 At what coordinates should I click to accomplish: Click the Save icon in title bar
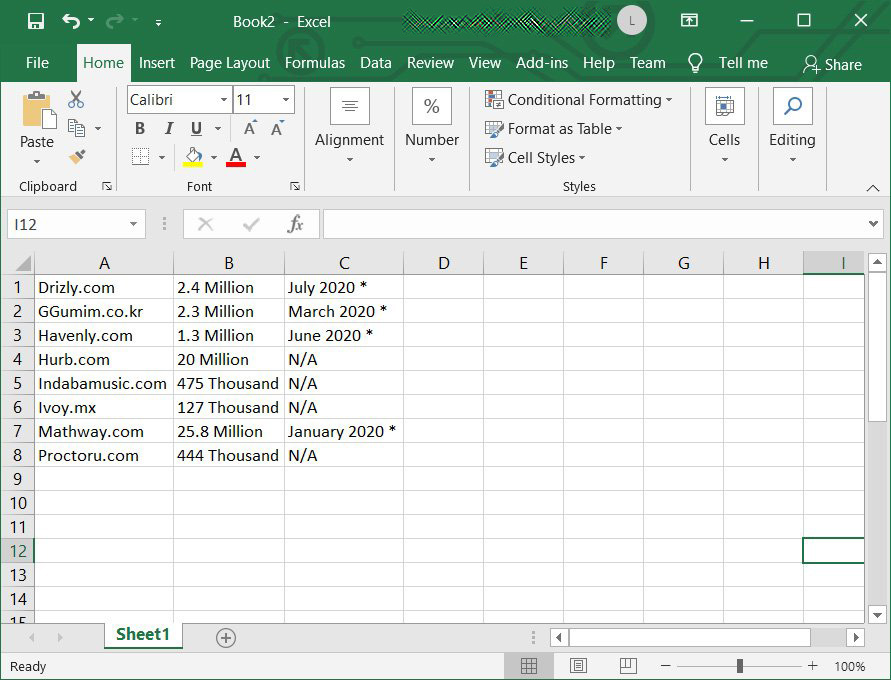[36, 22]
